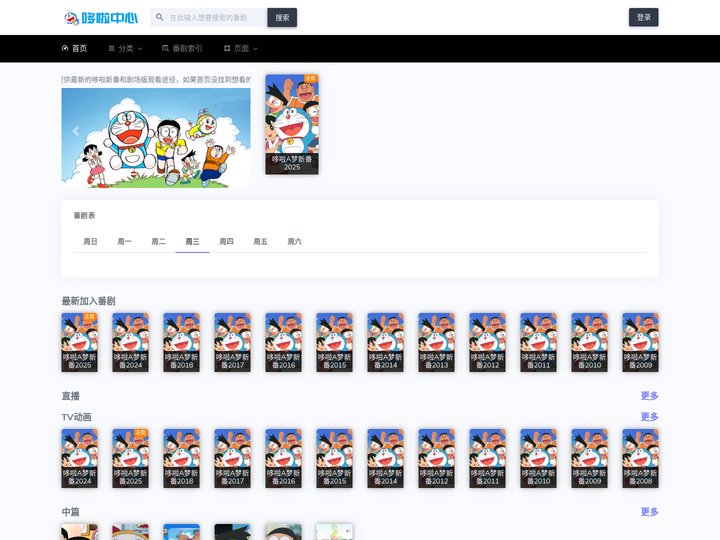The image size is (720, 540).
Task: Open the 番剧索引 index nav item
Action: [x=182, y=48]
